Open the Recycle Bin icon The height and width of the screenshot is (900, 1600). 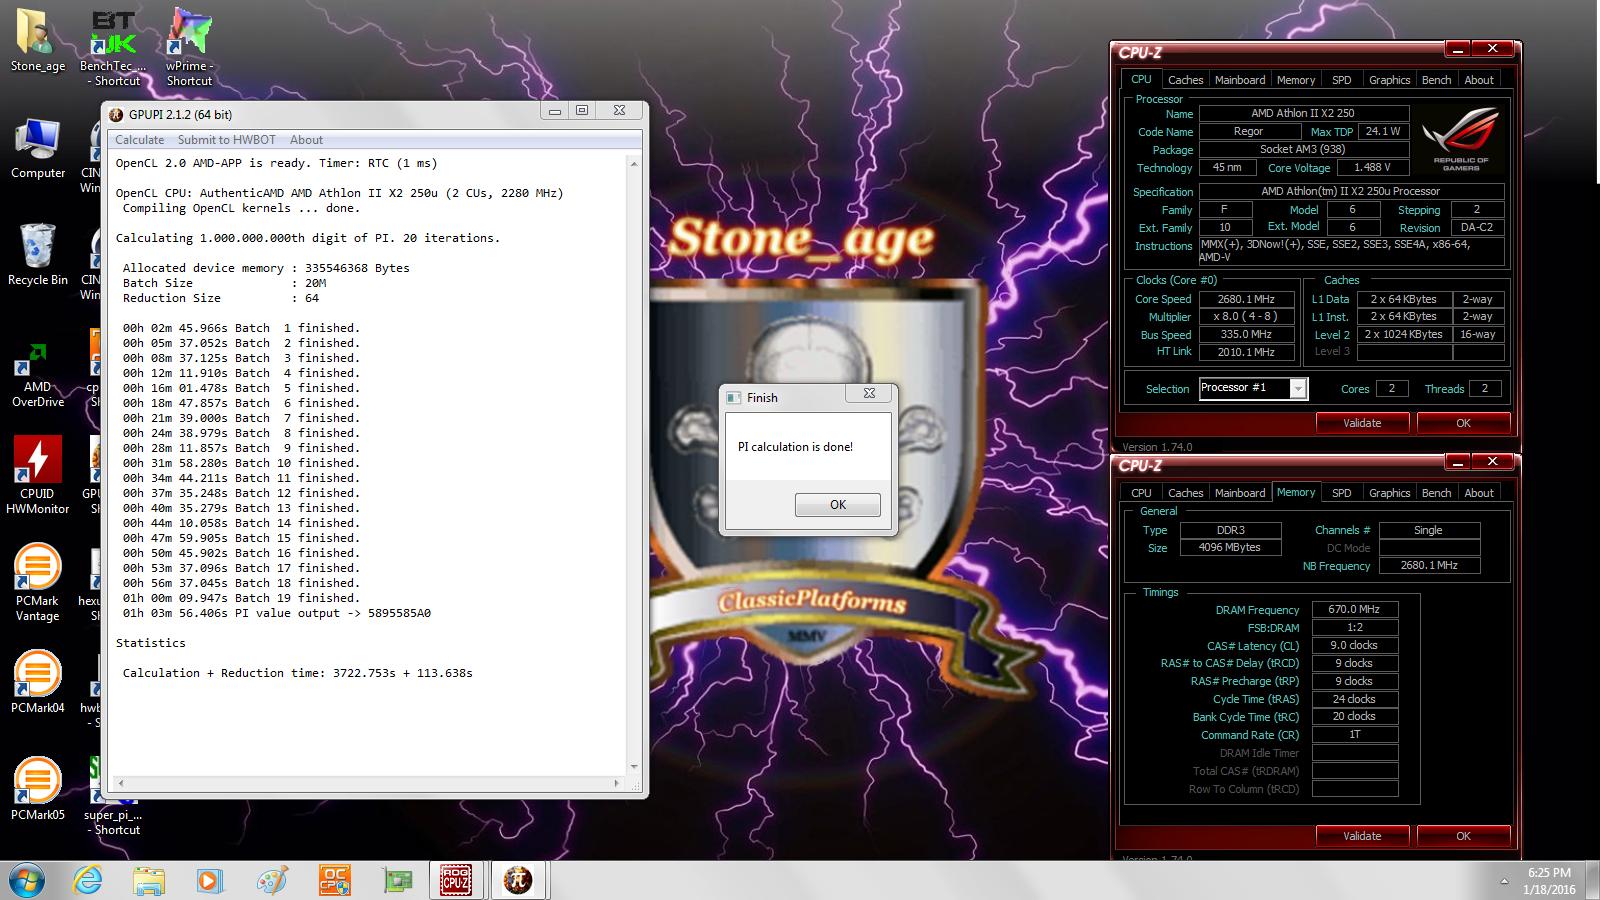coord(37,256)
